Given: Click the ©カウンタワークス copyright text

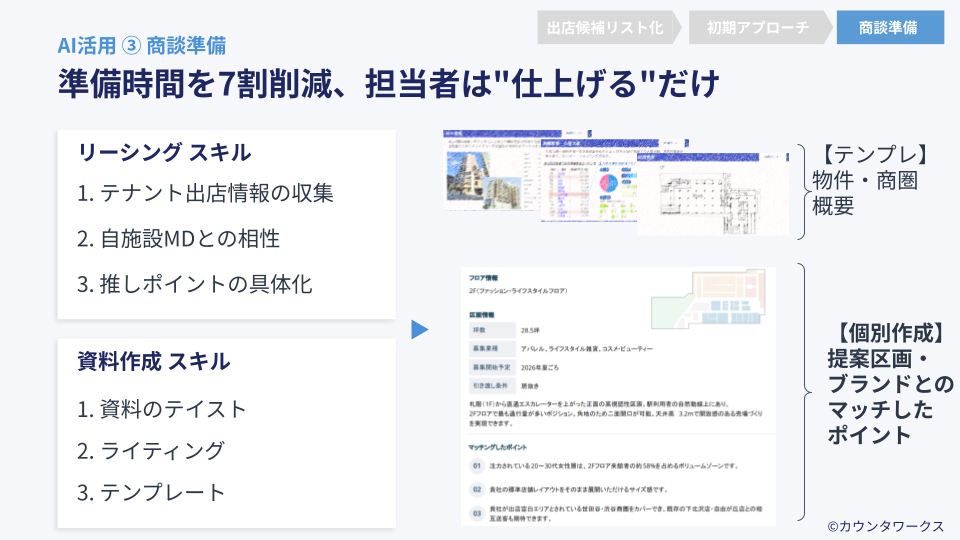Looking at the screenshot, I should pos(885,525).
